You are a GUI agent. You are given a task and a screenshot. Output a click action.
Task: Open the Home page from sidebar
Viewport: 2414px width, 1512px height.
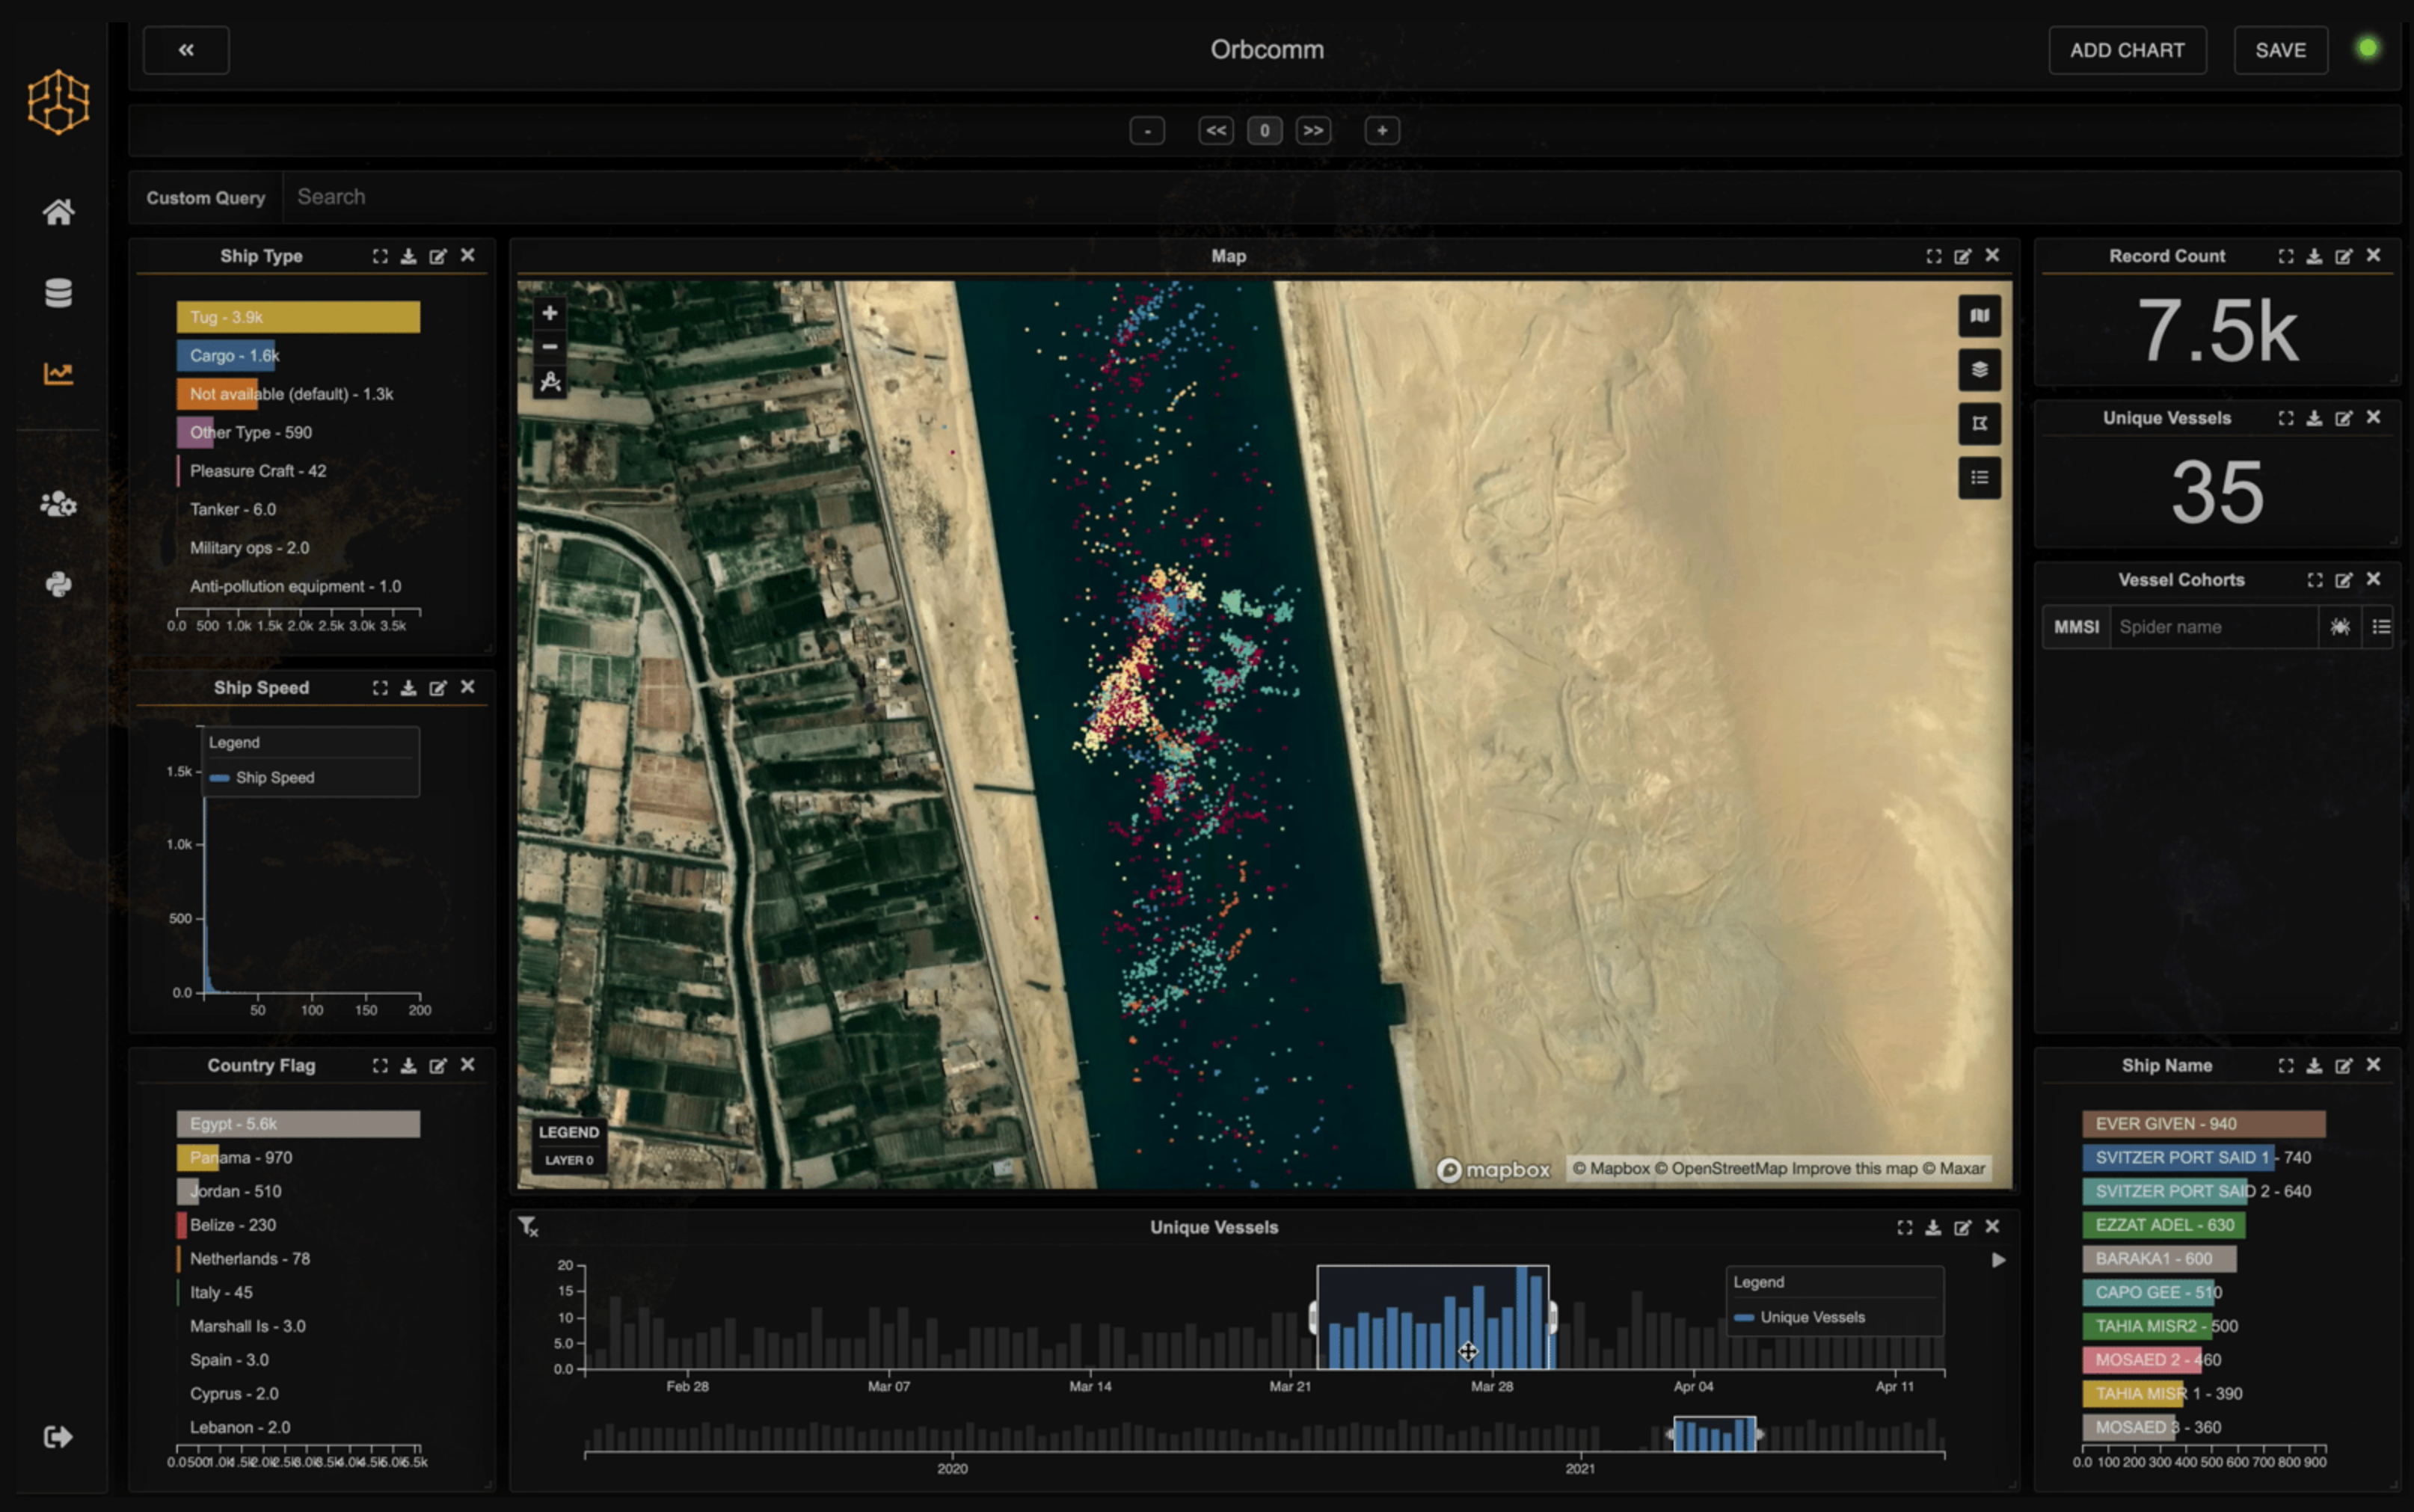[x=58, y=212]
